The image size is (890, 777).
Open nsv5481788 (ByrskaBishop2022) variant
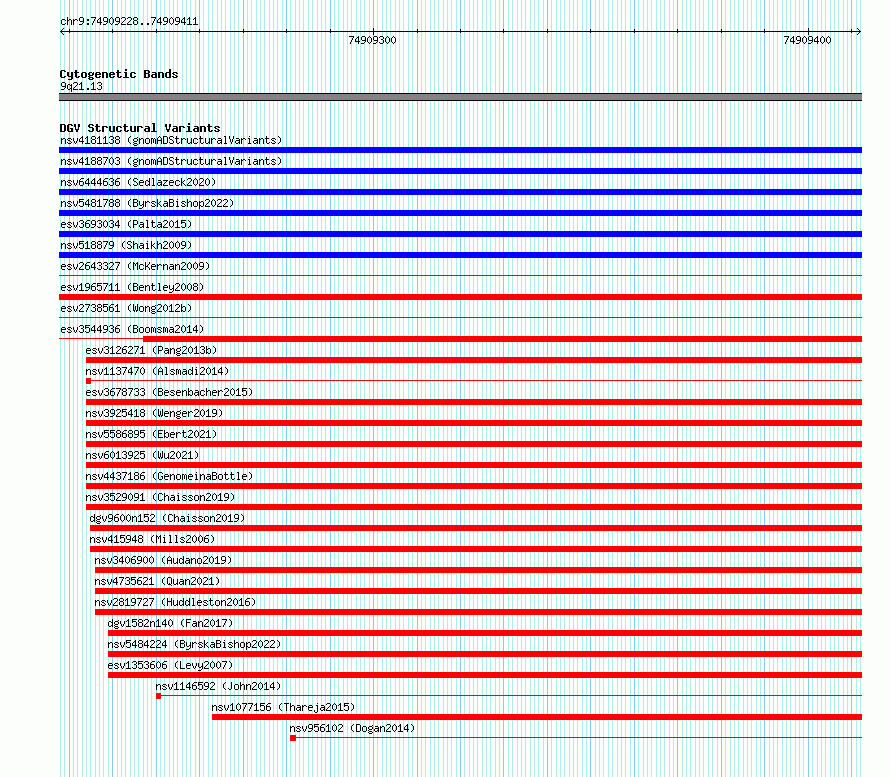point(147,203)
